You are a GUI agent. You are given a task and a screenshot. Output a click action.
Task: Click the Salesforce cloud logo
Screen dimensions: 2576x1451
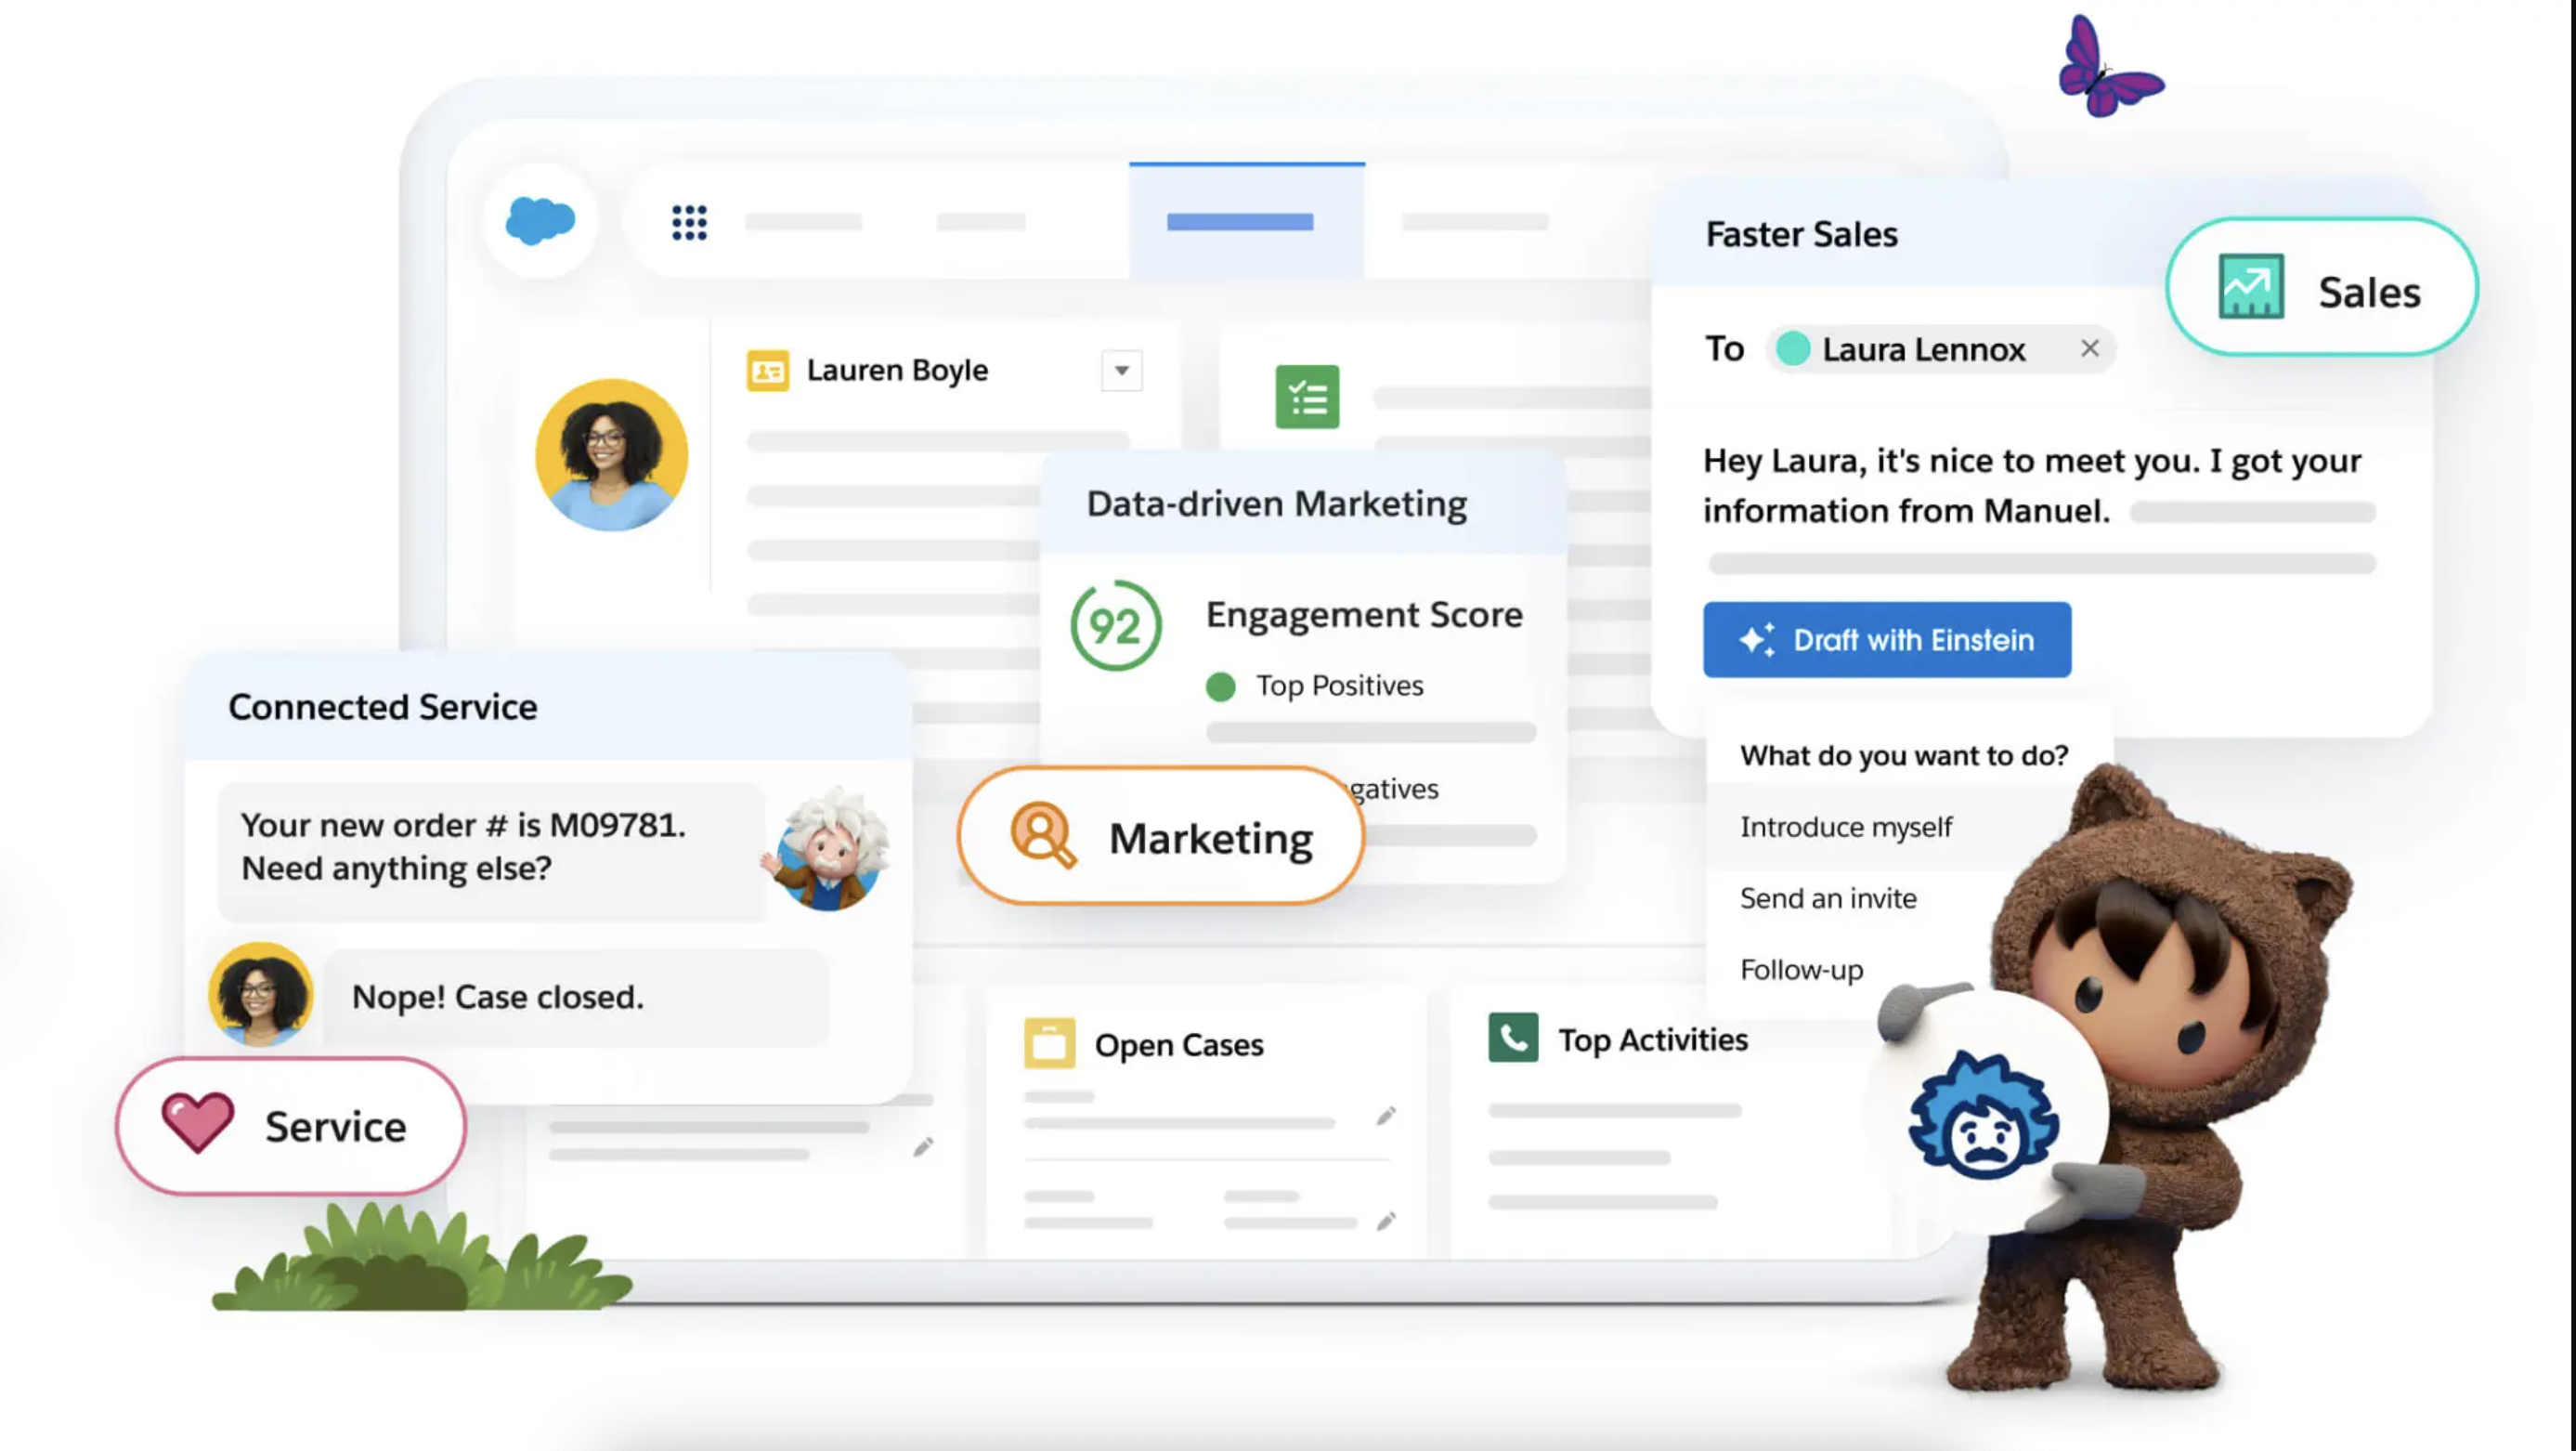[x=540, y=221]
